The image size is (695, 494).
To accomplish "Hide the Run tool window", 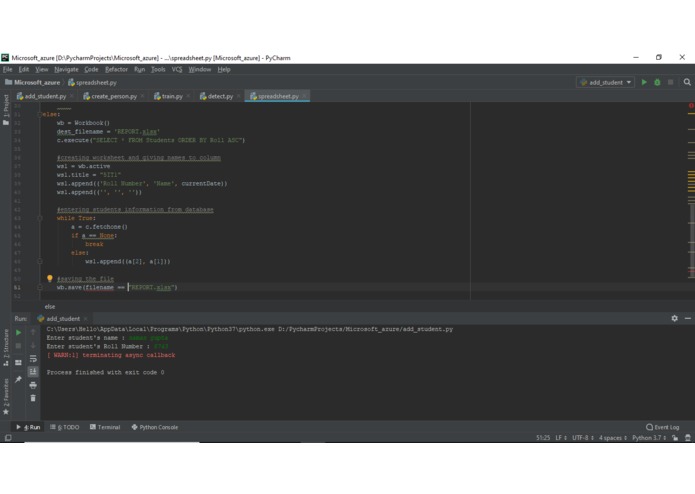I will pyautogui.click(x=687, y=318).
